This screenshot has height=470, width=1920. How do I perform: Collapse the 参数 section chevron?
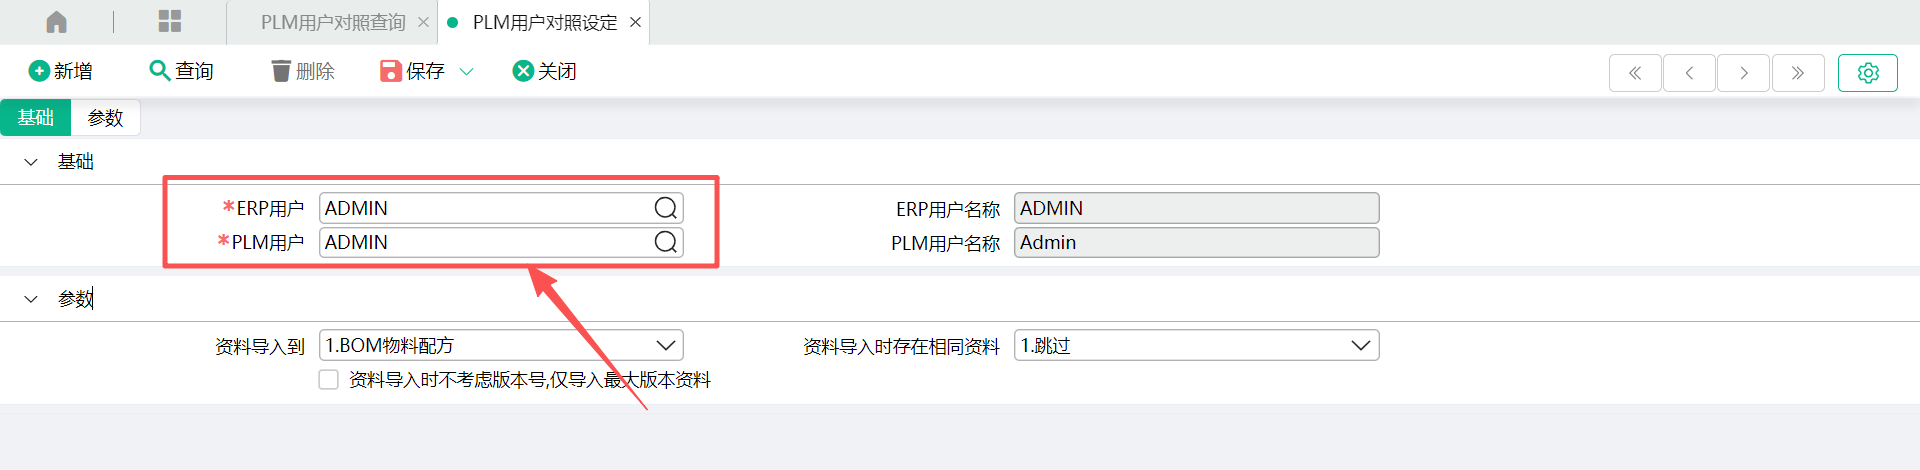[x=31, y=299]
